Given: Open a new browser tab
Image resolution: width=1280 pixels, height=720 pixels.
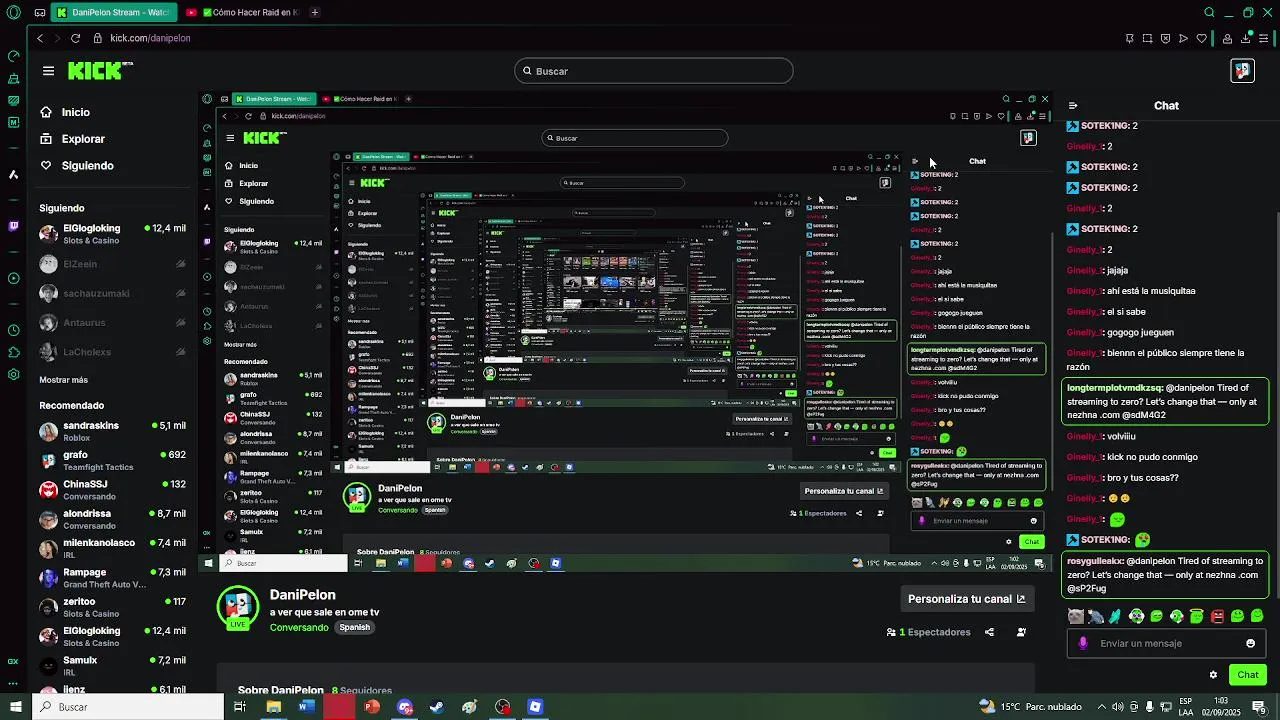Looking at the screenshot, I should click(315, 13).
